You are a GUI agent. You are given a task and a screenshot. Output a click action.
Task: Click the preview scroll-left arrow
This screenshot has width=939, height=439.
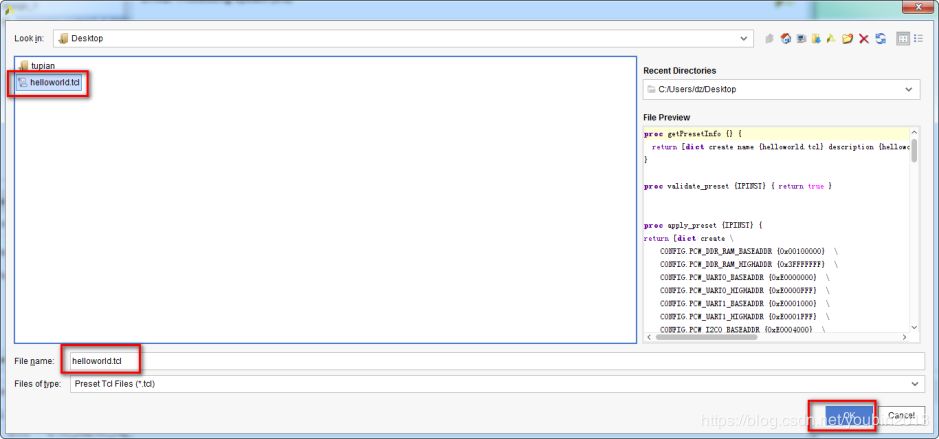(649, 338)
